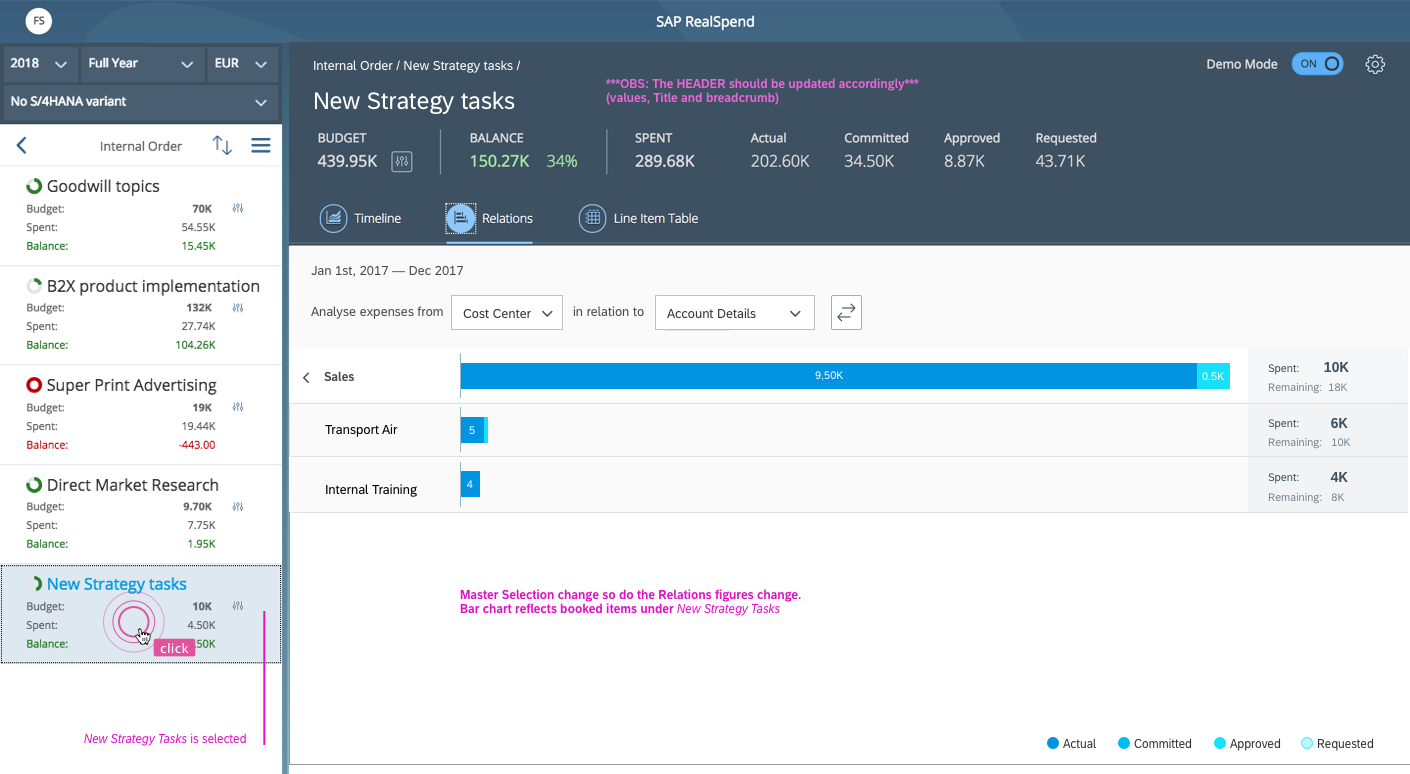
Task: Open budget adjust icon next to 439.95K
Action: point(402,161)
